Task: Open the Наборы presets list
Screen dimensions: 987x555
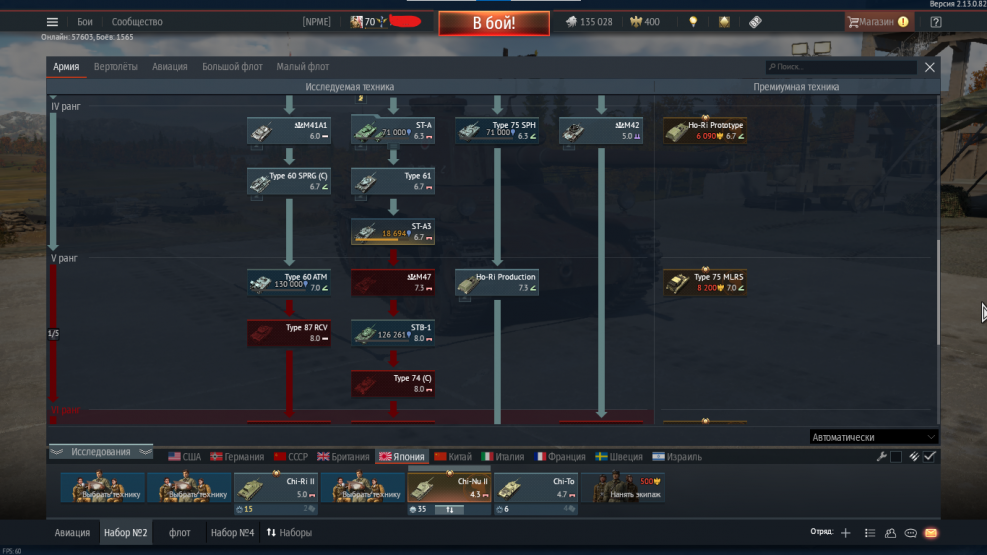Action: click(x=289, y=533)
